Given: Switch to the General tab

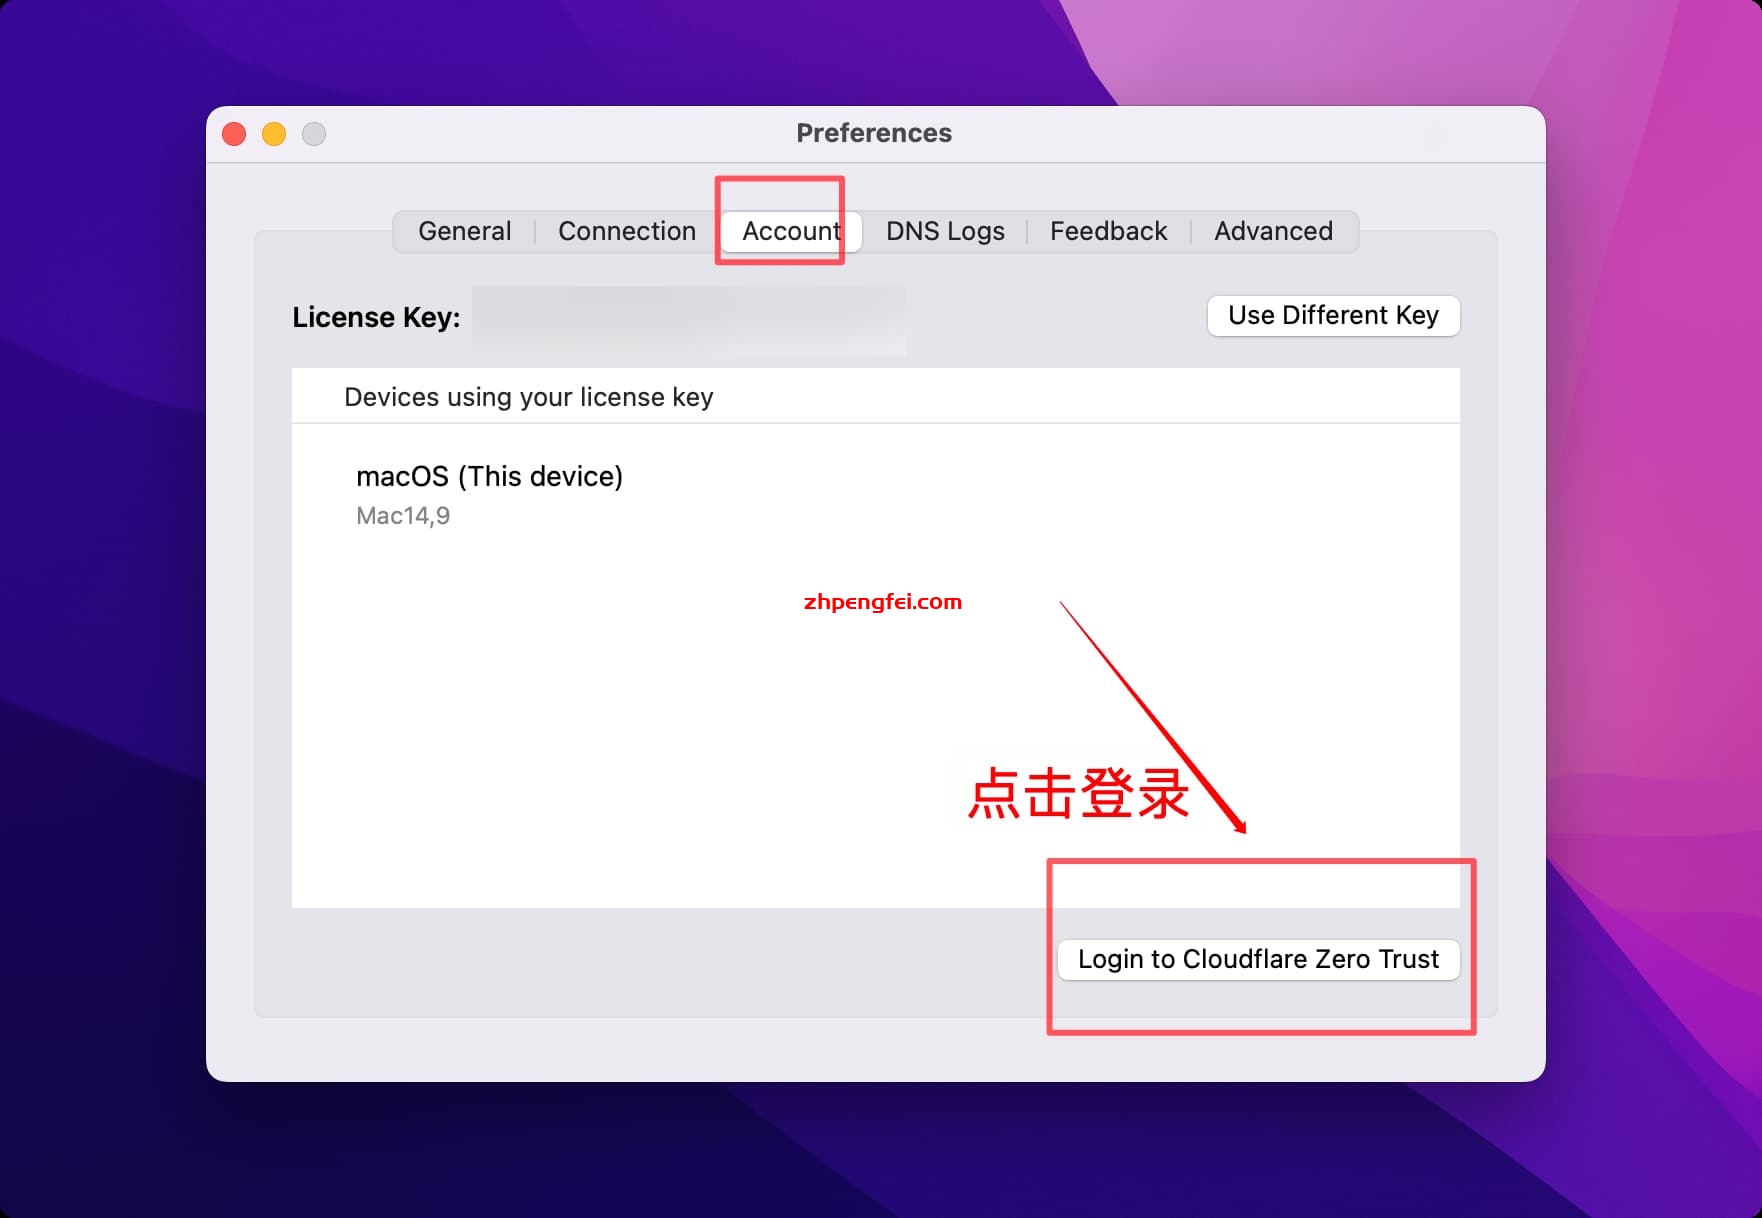Looking at the screenshot, I should 464,231.
